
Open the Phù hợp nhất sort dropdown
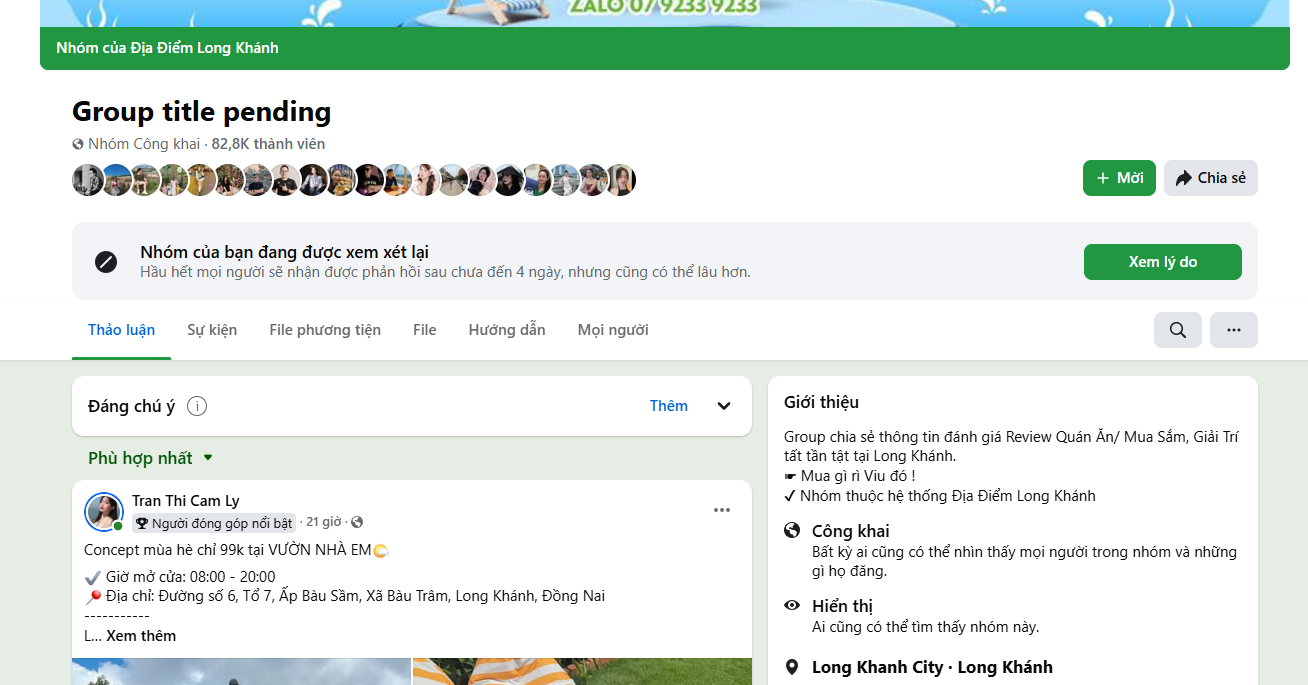(x=150, y=457)
